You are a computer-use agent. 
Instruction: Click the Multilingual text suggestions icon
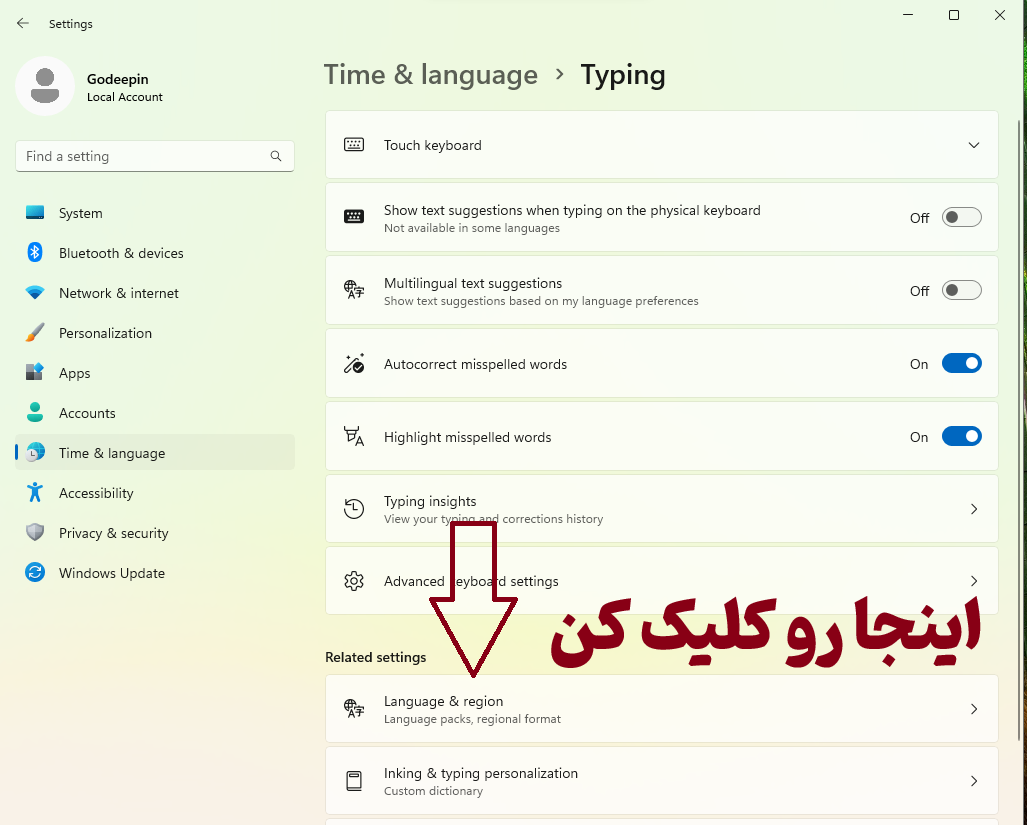pyautogui.click(x=354, y=289)
